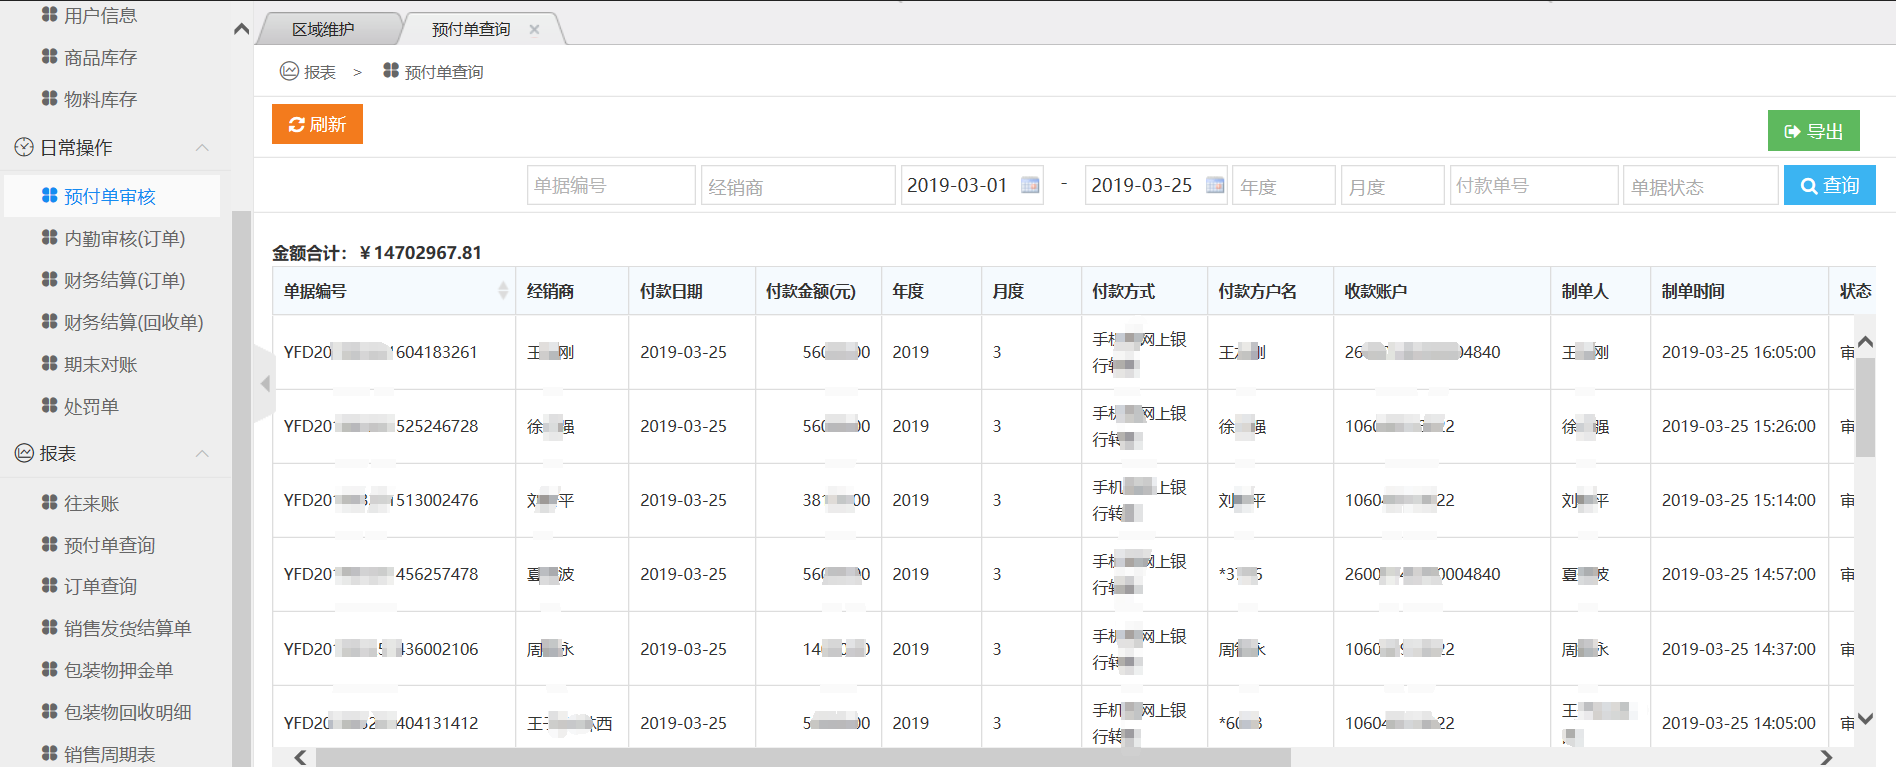Screen dimensions: 1896x767
Task: Click the green 导出 button
Action: point(1813,131)
